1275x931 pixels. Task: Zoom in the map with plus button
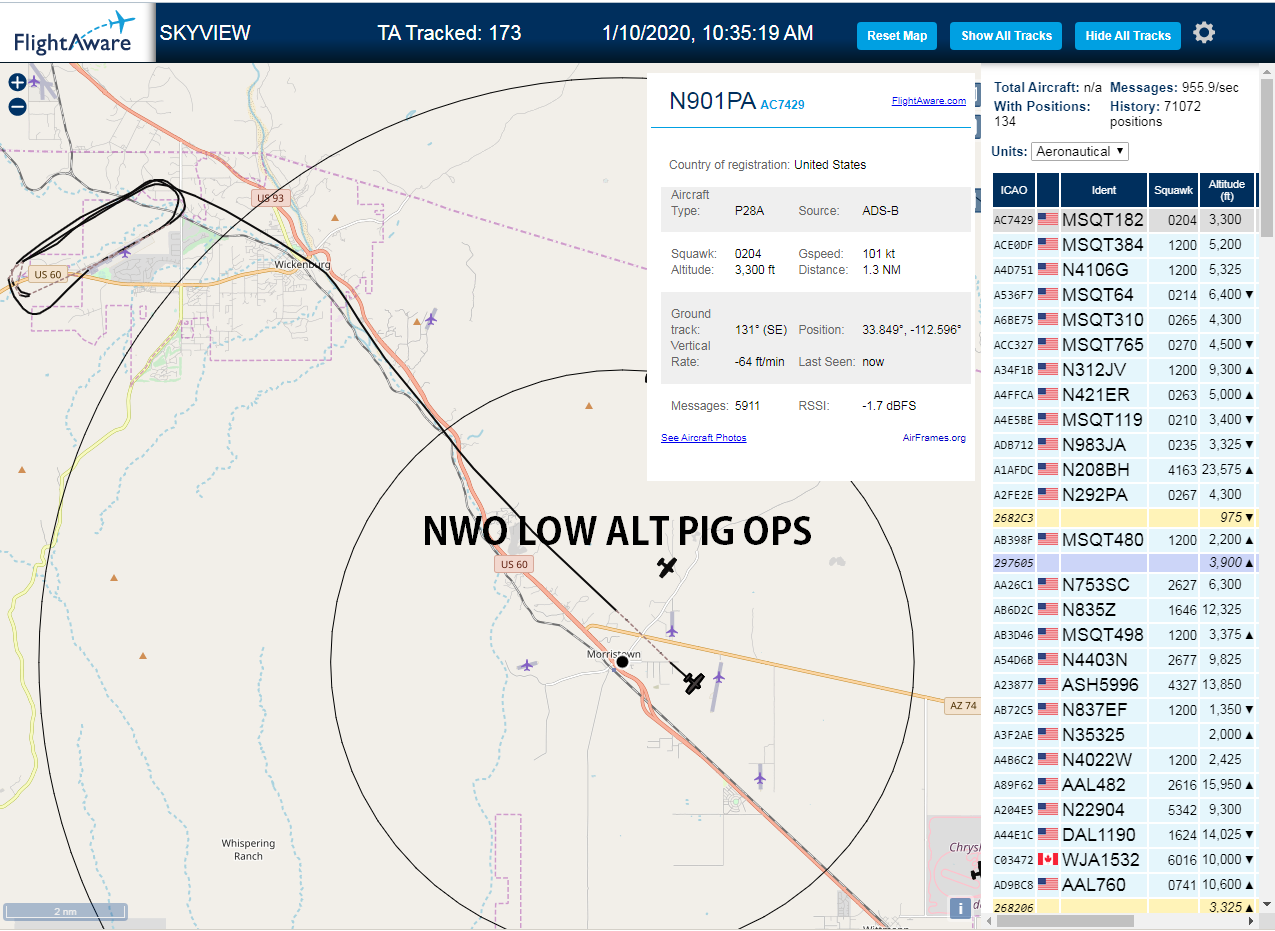click(x=17, y=83)
